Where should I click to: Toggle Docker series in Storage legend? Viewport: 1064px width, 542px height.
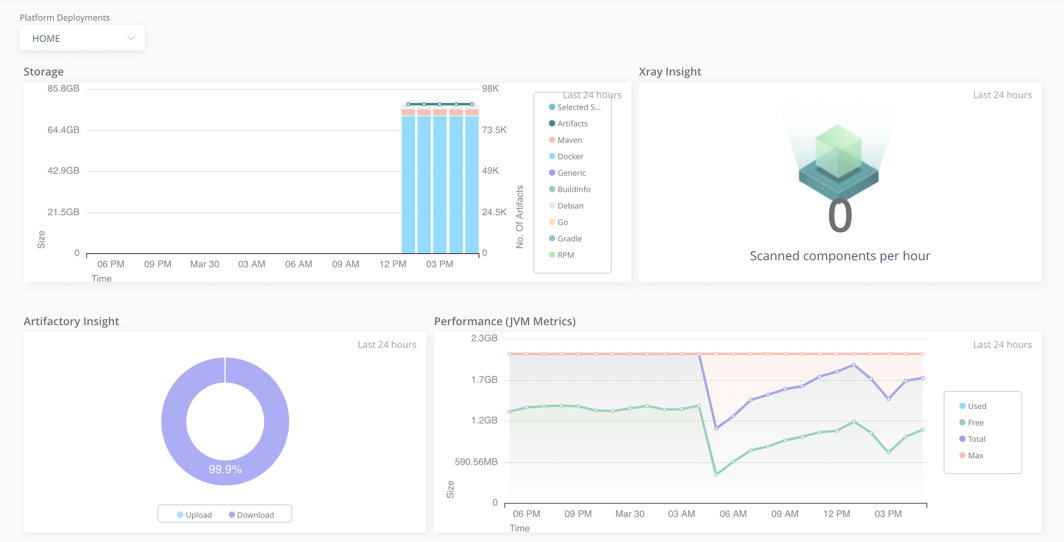pyautogui.click(x=570, y=157)
